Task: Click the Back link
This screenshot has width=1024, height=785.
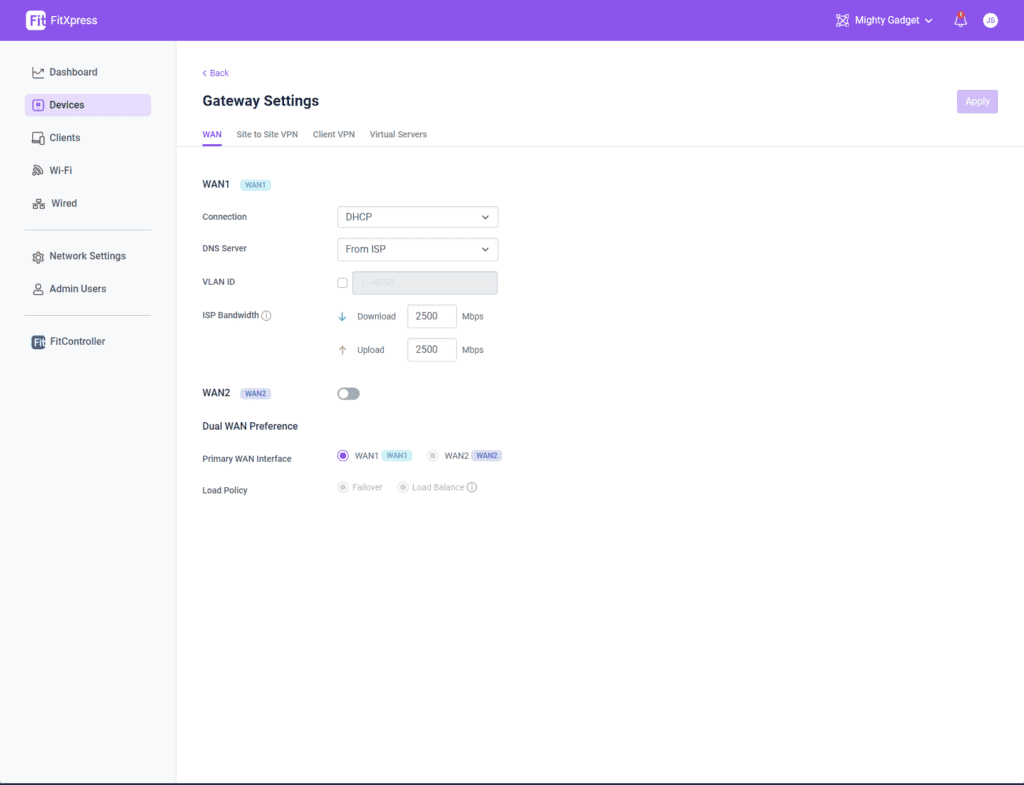Action: point(216,73)
